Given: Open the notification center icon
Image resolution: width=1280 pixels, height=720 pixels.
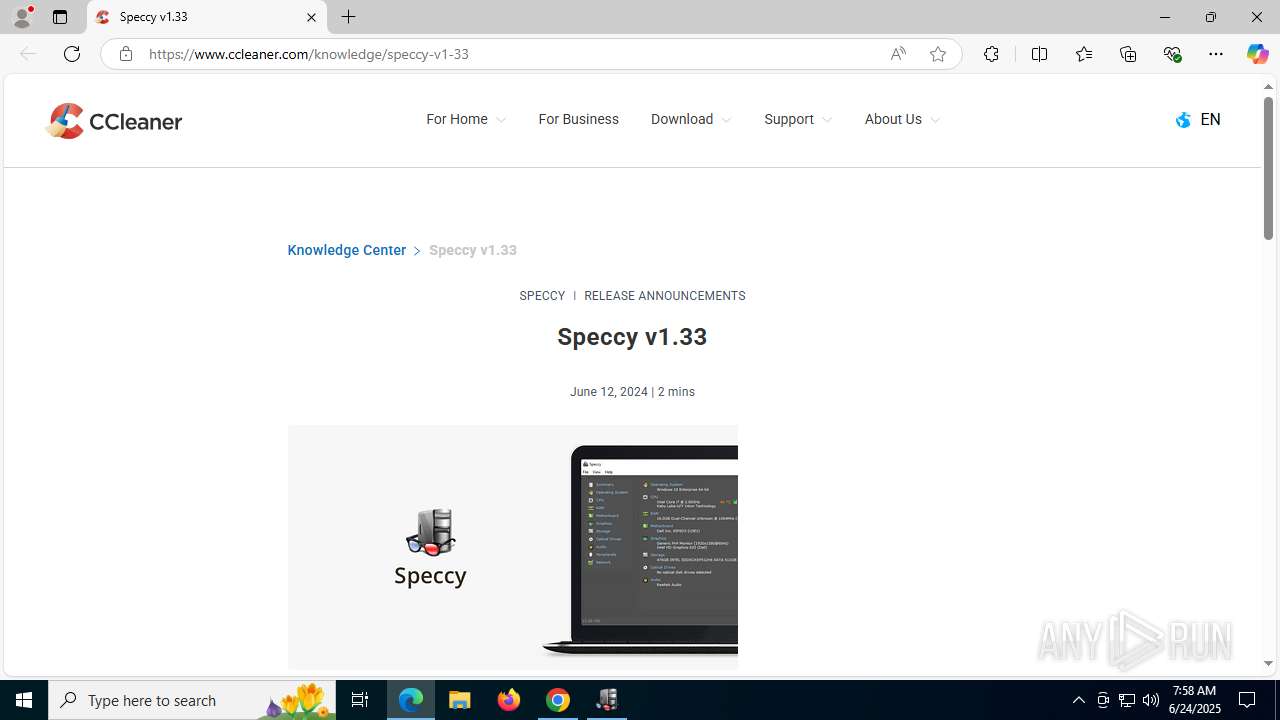Looking at the screenshot, I should 1248,700.
